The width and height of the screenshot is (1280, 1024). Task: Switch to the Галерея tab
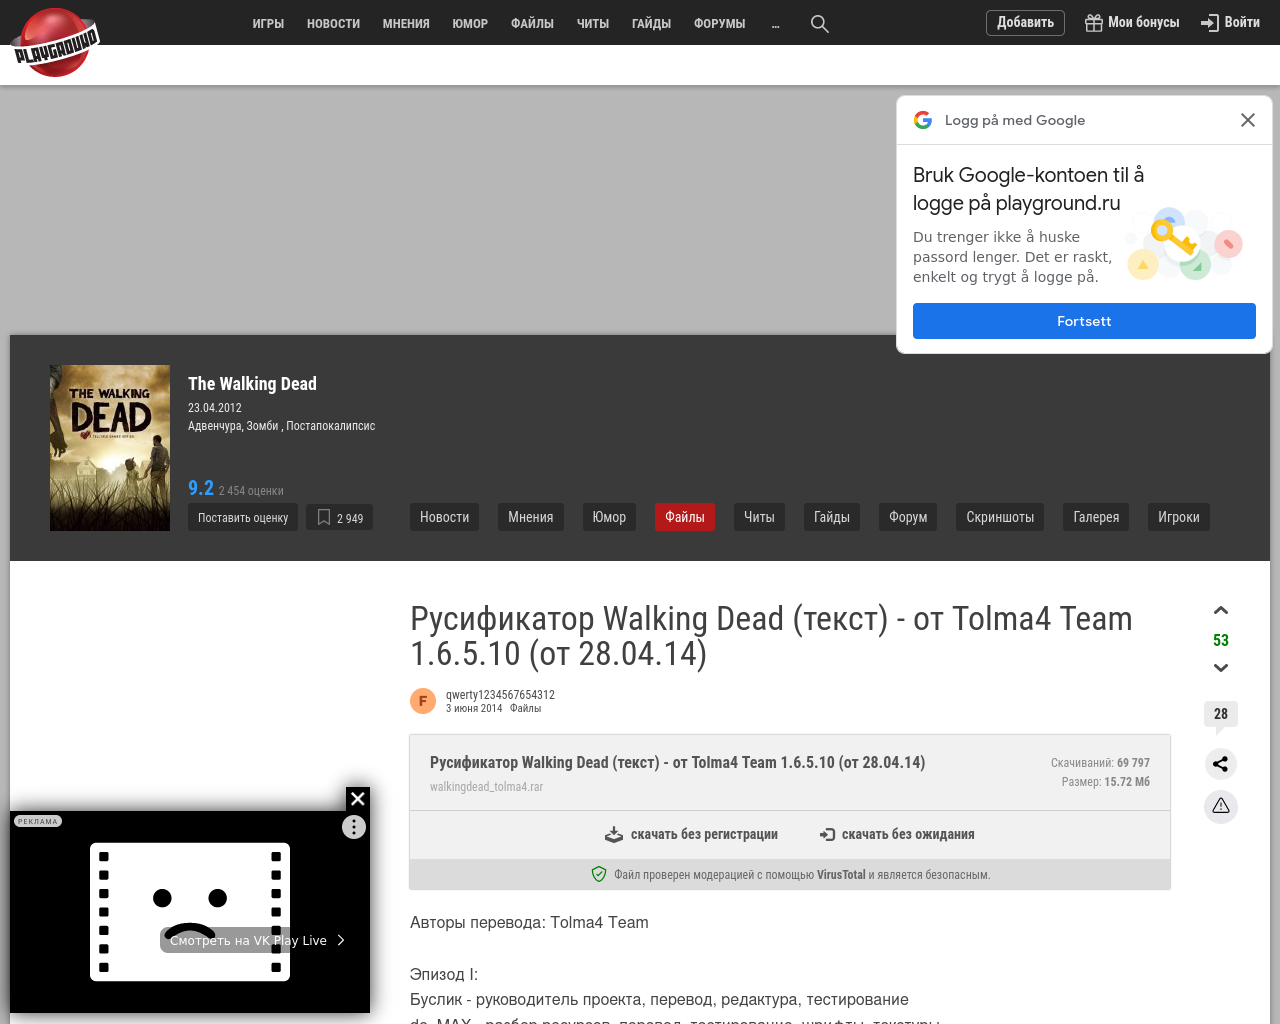[1096, 517]
